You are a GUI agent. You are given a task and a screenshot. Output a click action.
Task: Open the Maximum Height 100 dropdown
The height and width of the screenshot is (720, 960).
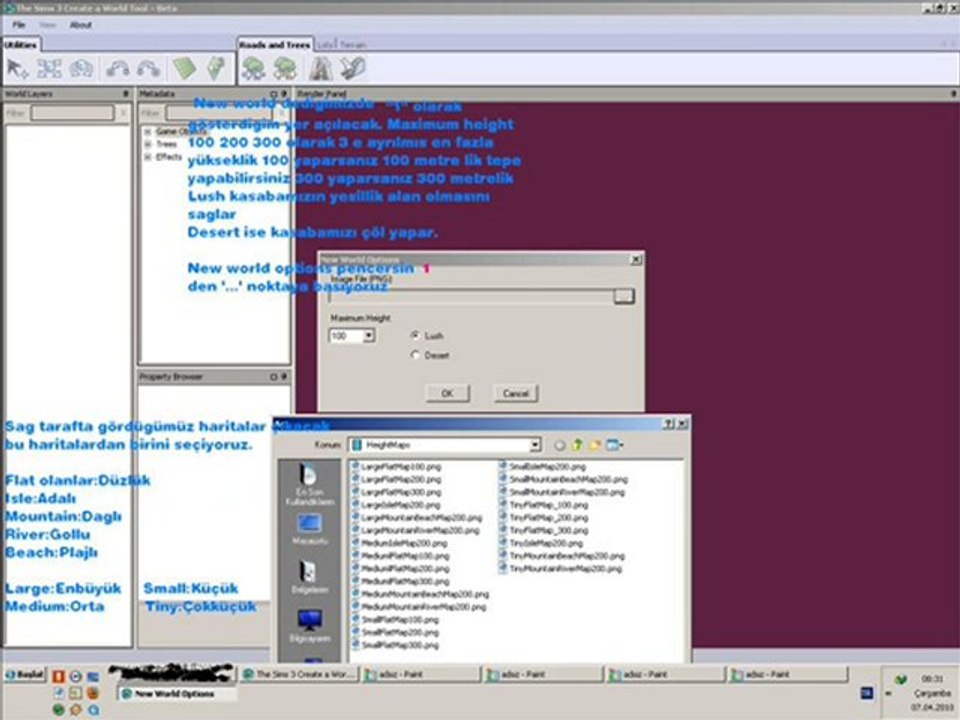coord(369,336)
